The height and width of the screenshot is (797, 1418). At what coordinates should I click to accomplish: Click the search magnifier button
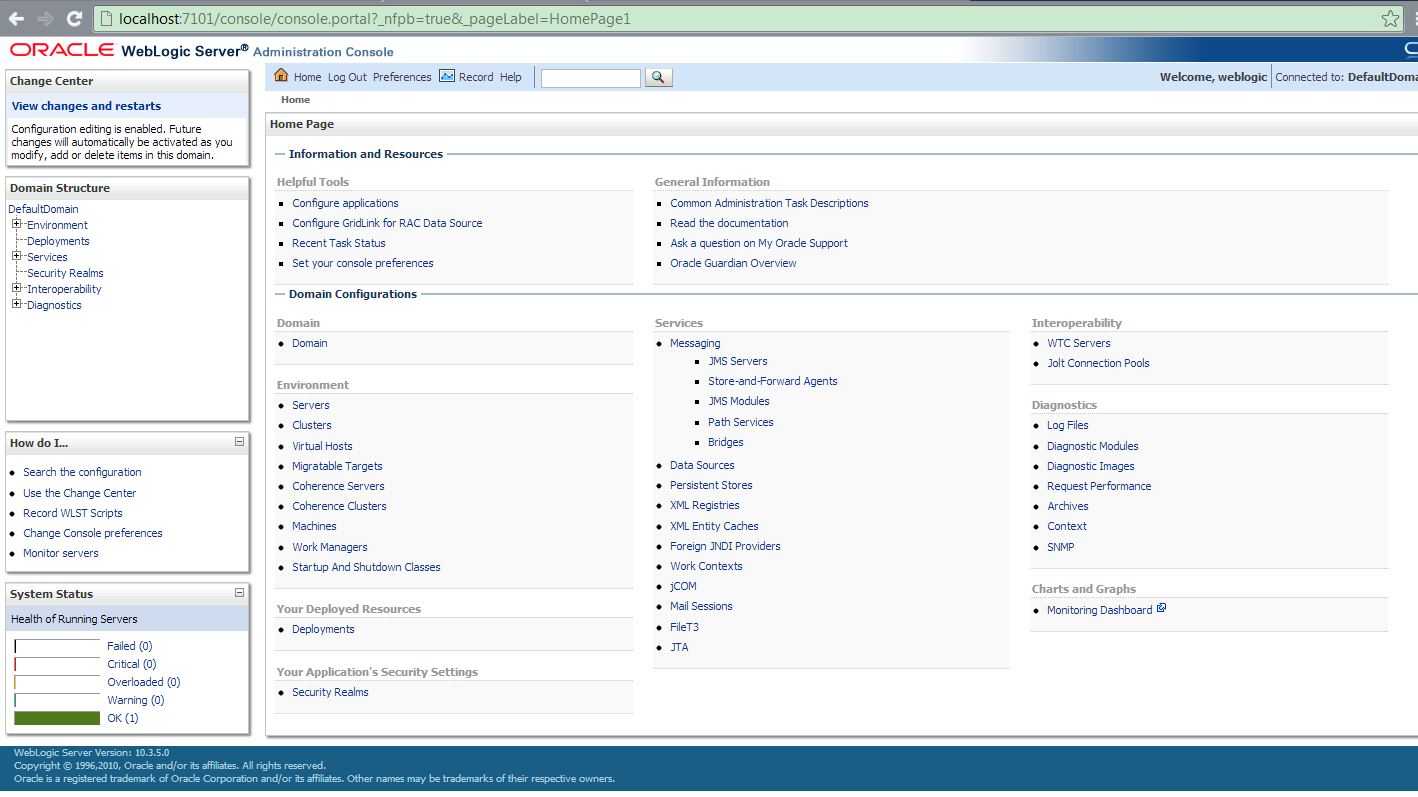pos(659,77)
